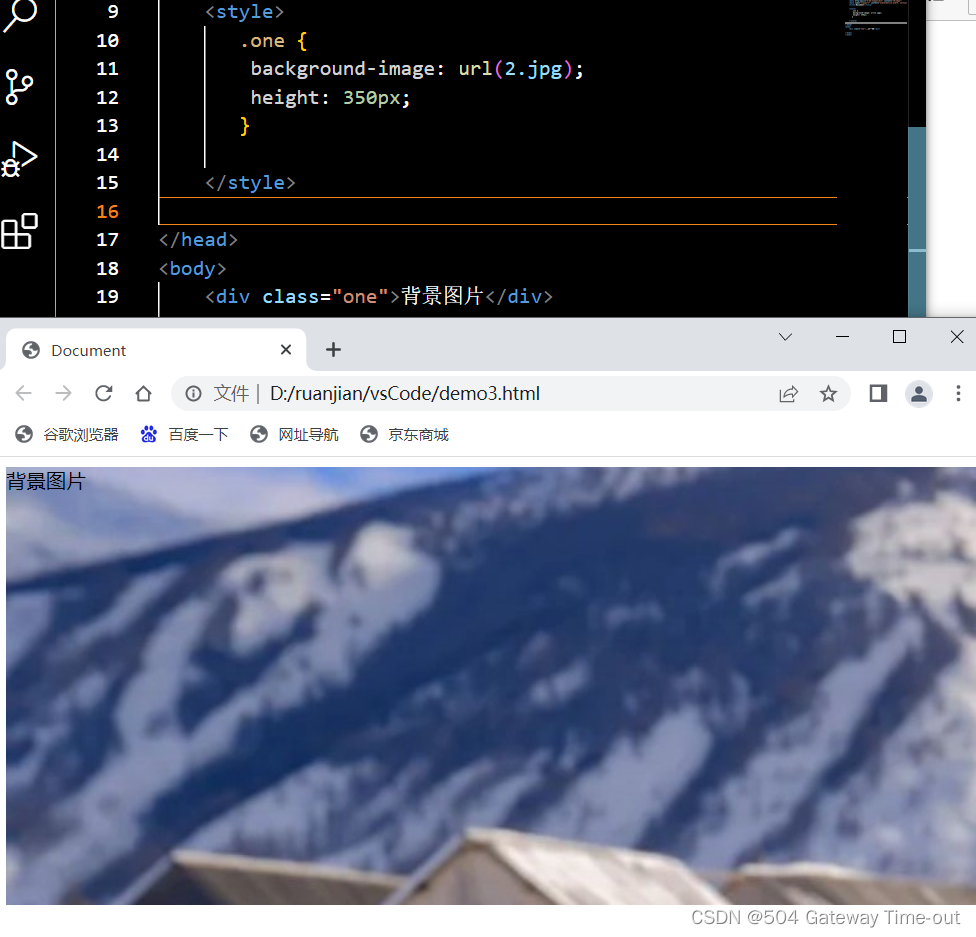Open the Source Control view

[x=19, y=87]
